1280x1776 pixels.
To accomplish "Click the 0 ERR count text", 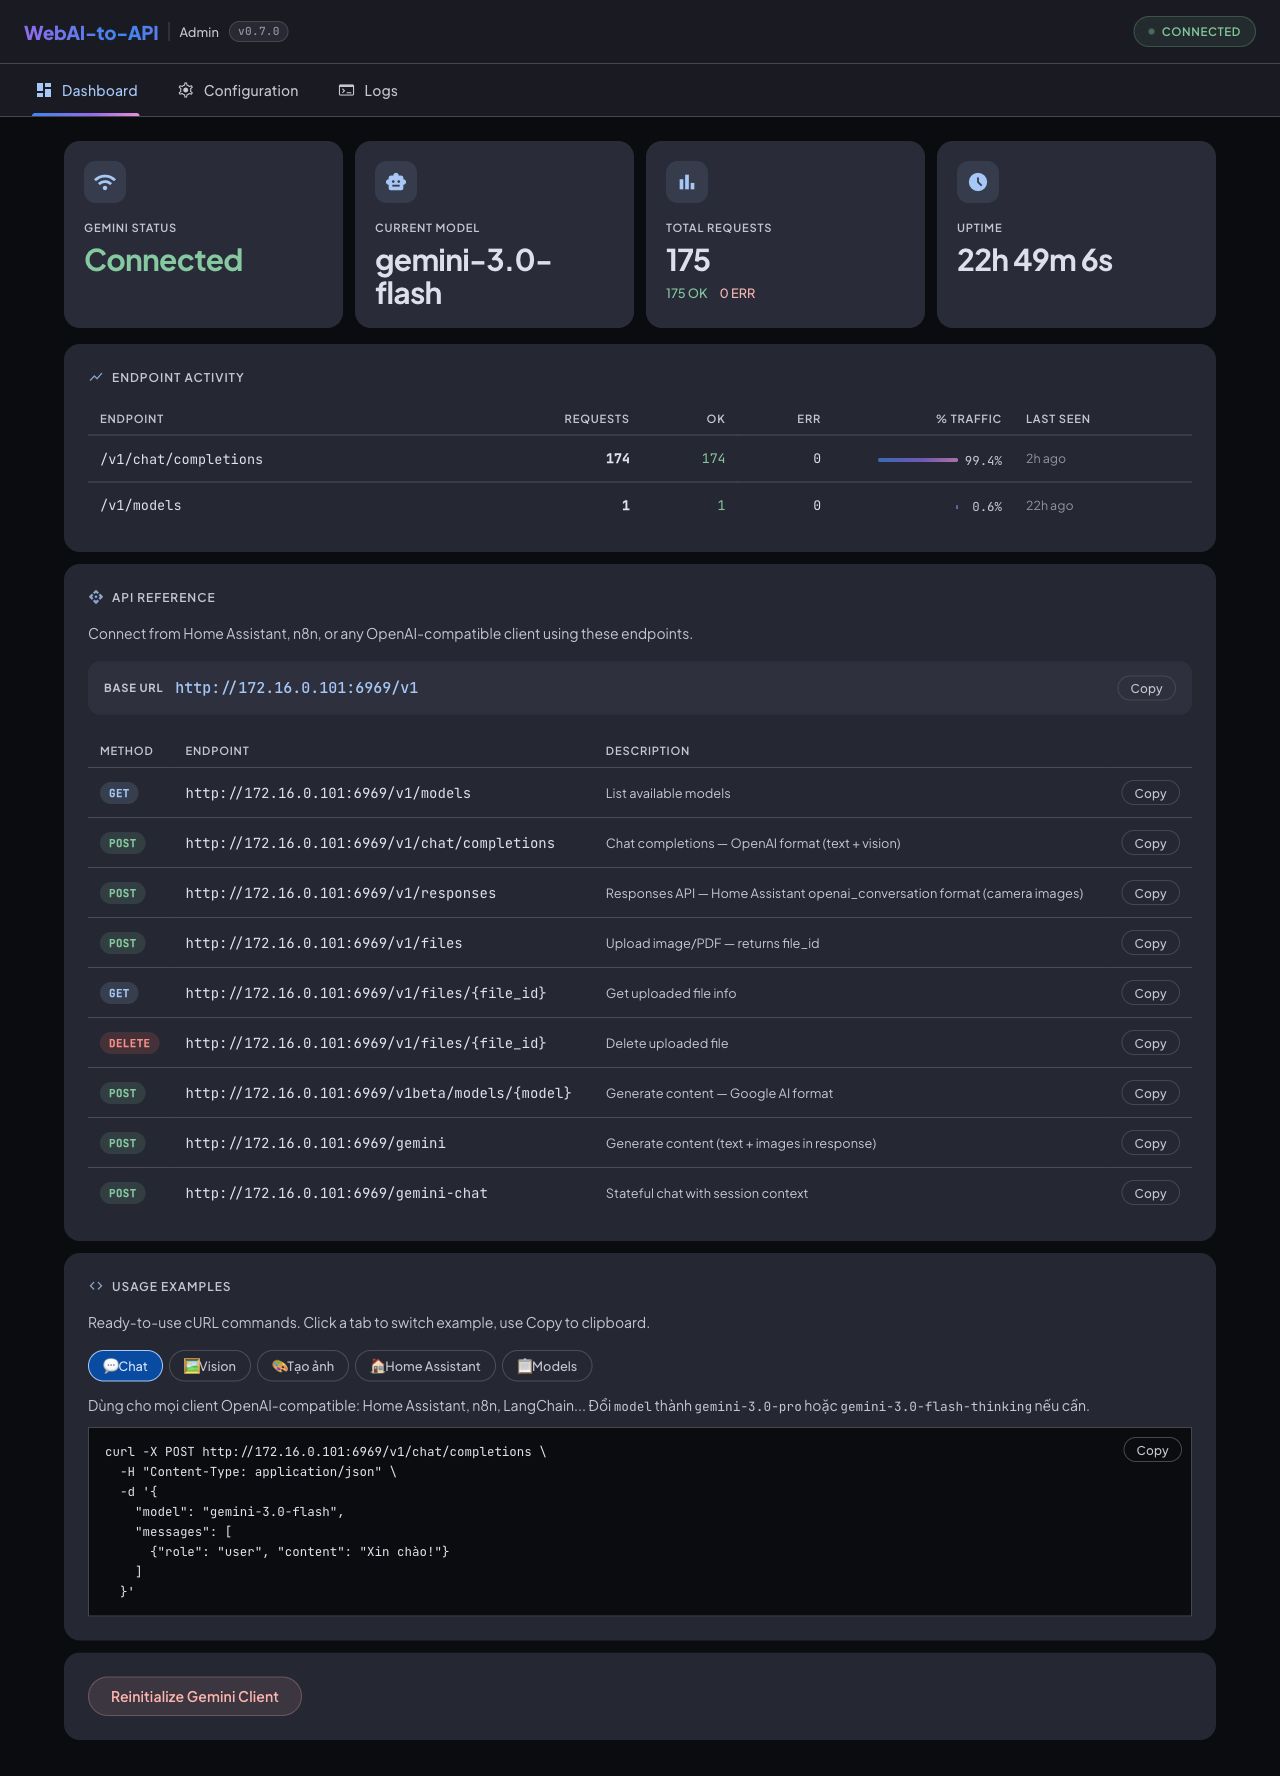I will tap(737, 293).
